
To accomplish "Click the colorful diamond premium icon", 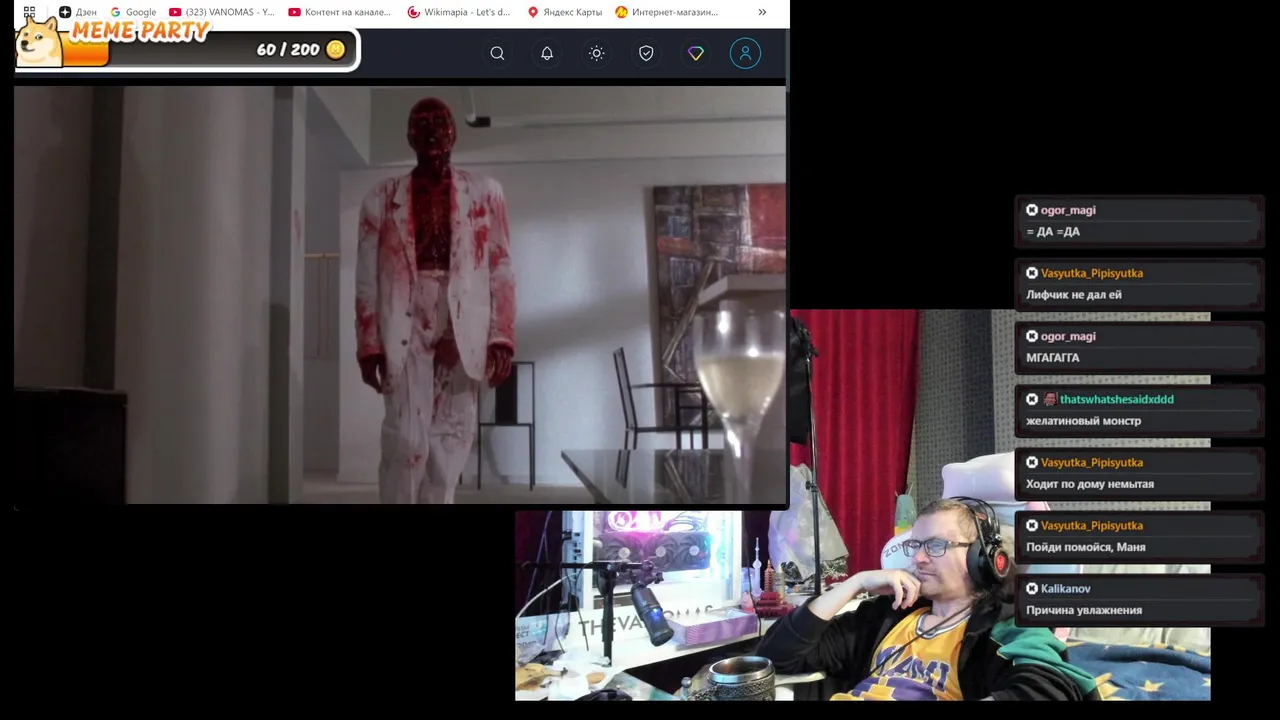I will coord(696,53).
